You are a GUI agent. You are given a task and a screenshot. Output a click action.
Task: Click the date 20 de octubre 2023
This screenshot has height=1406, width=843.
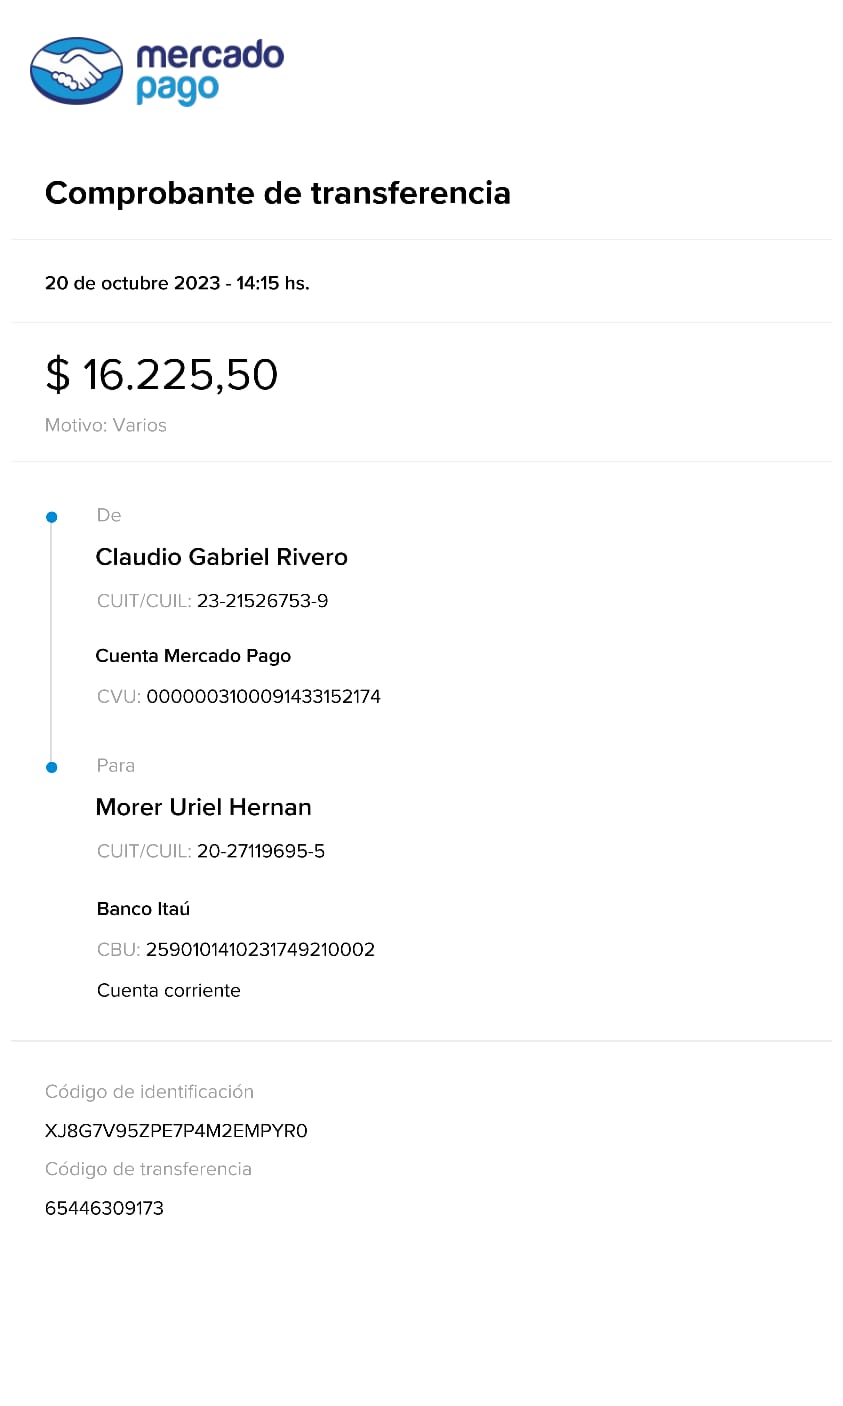pos(132,283)
